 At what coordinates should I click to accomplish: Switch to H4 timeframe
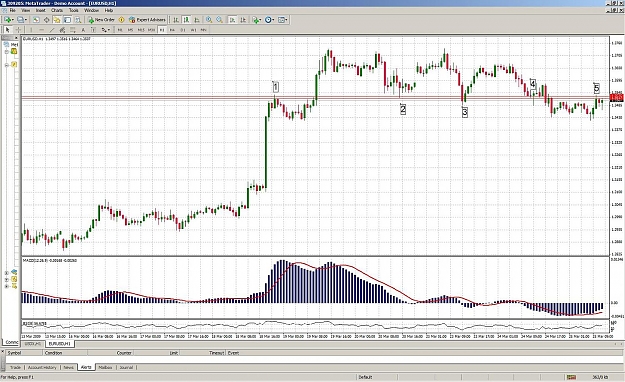[172, 30]
